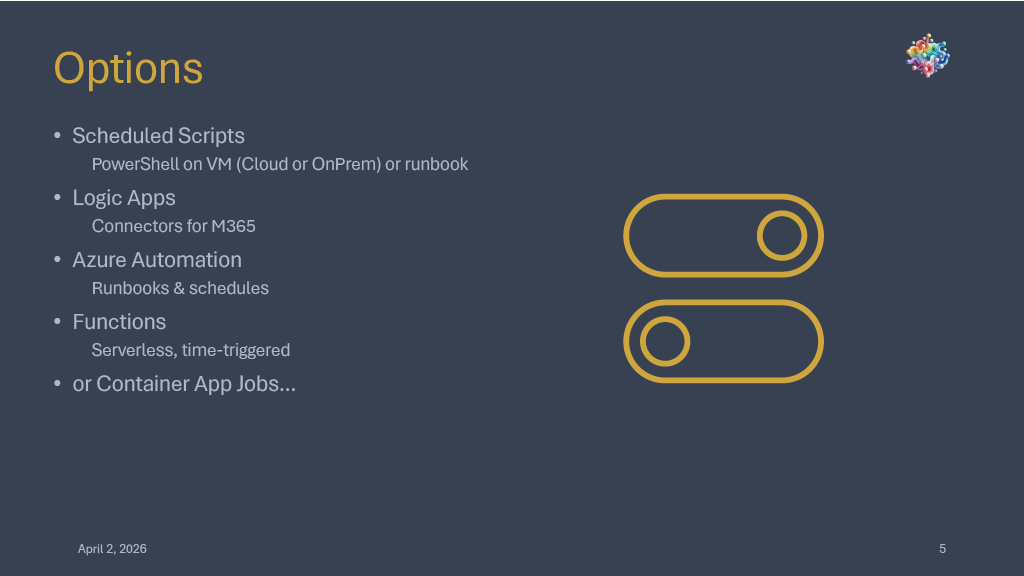This screenshot has height=576, width=1024.
Task: Click the "Scheduled Scripts" bullet text
Action: (158, 136)
